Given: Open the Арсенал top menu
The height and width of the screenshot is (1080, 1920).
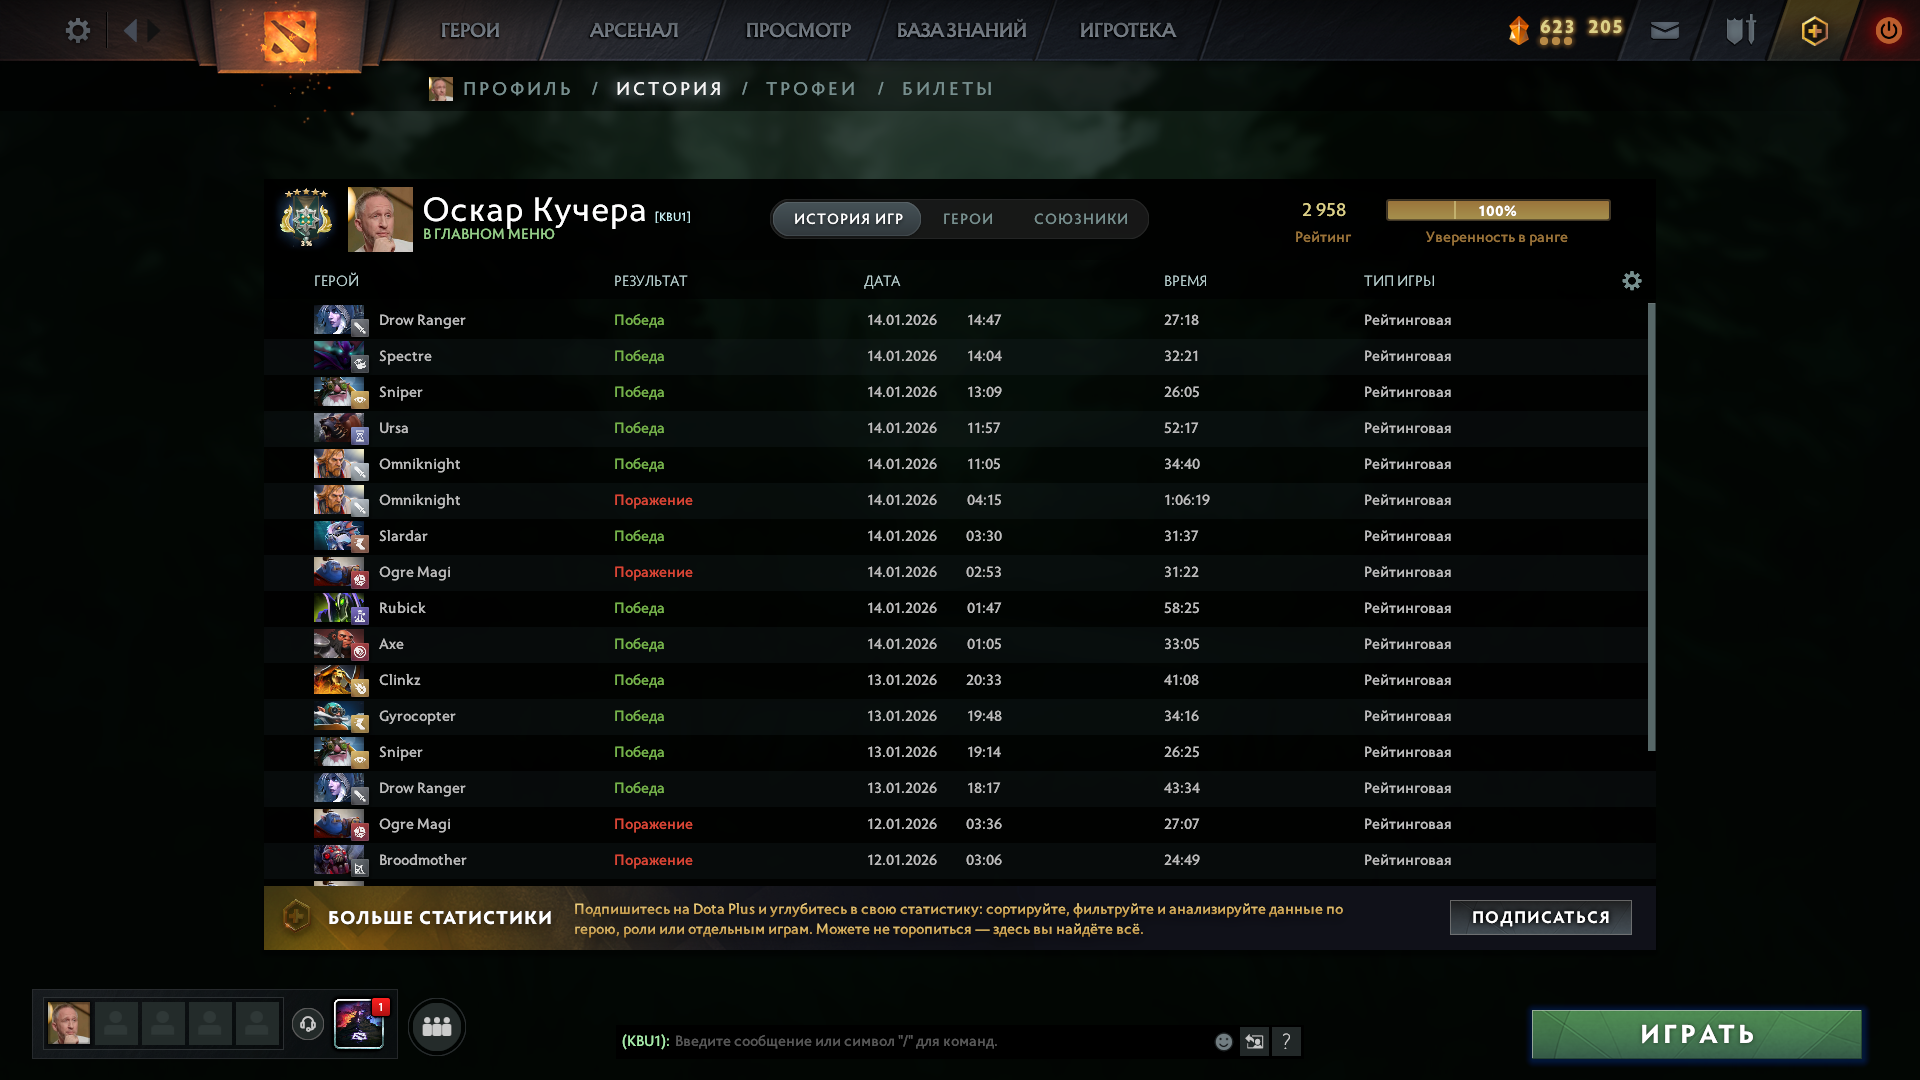Looking at the screenshot, I should coord(633,31).
